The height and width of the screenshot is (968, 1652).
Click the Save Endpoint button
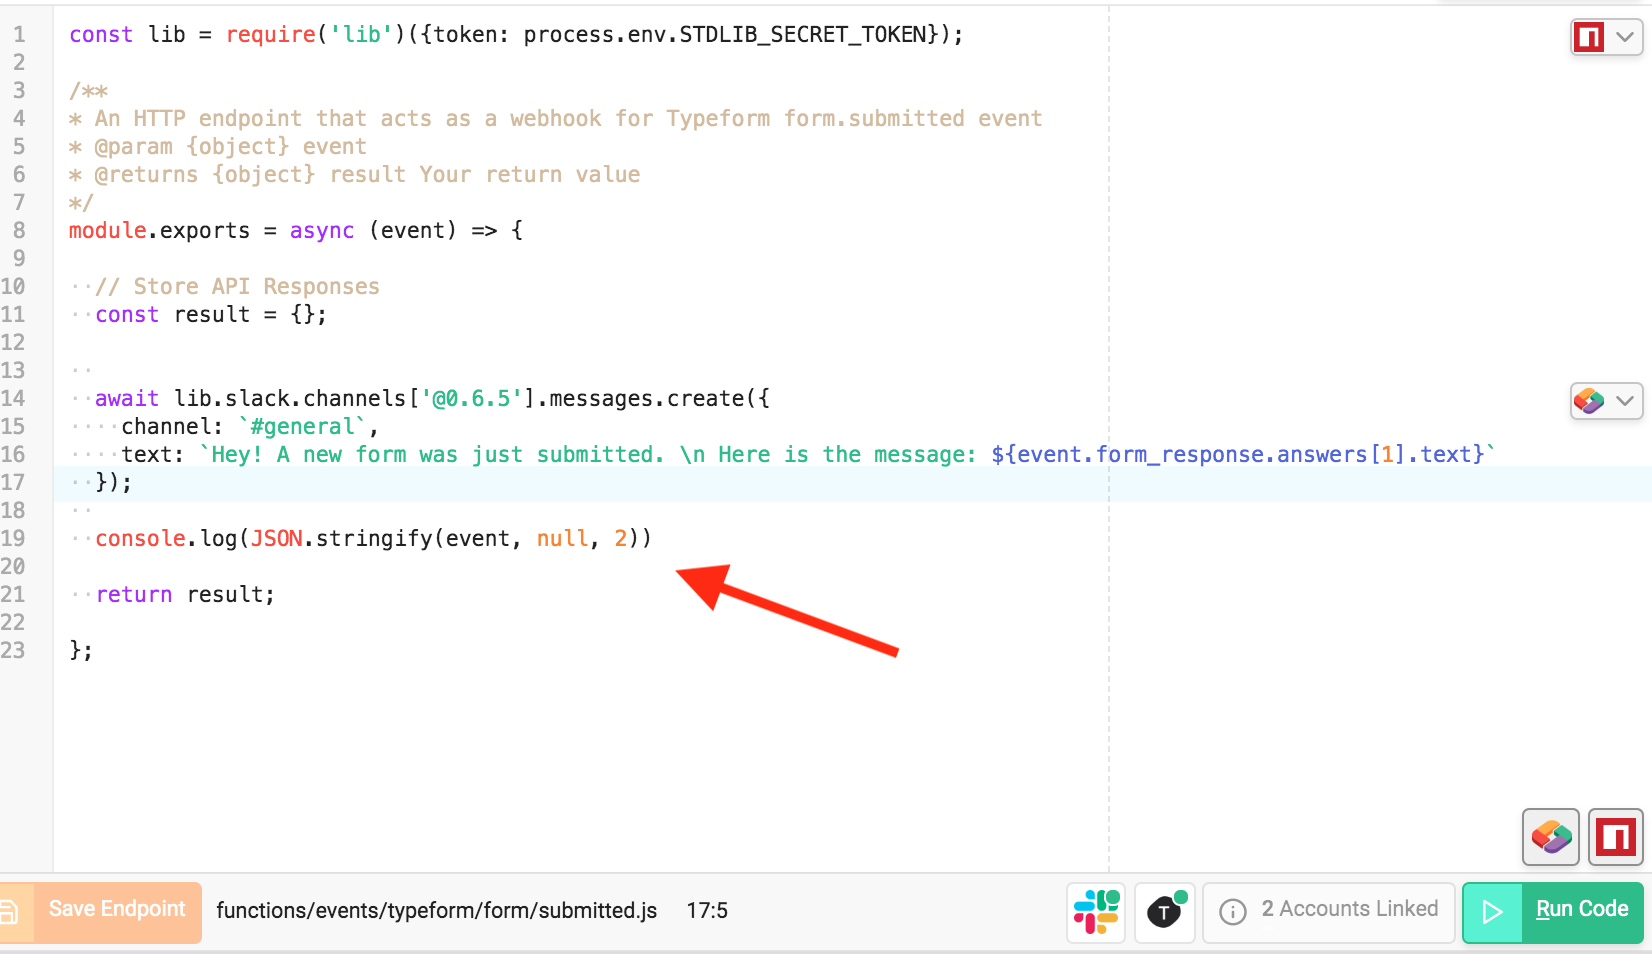100,911
